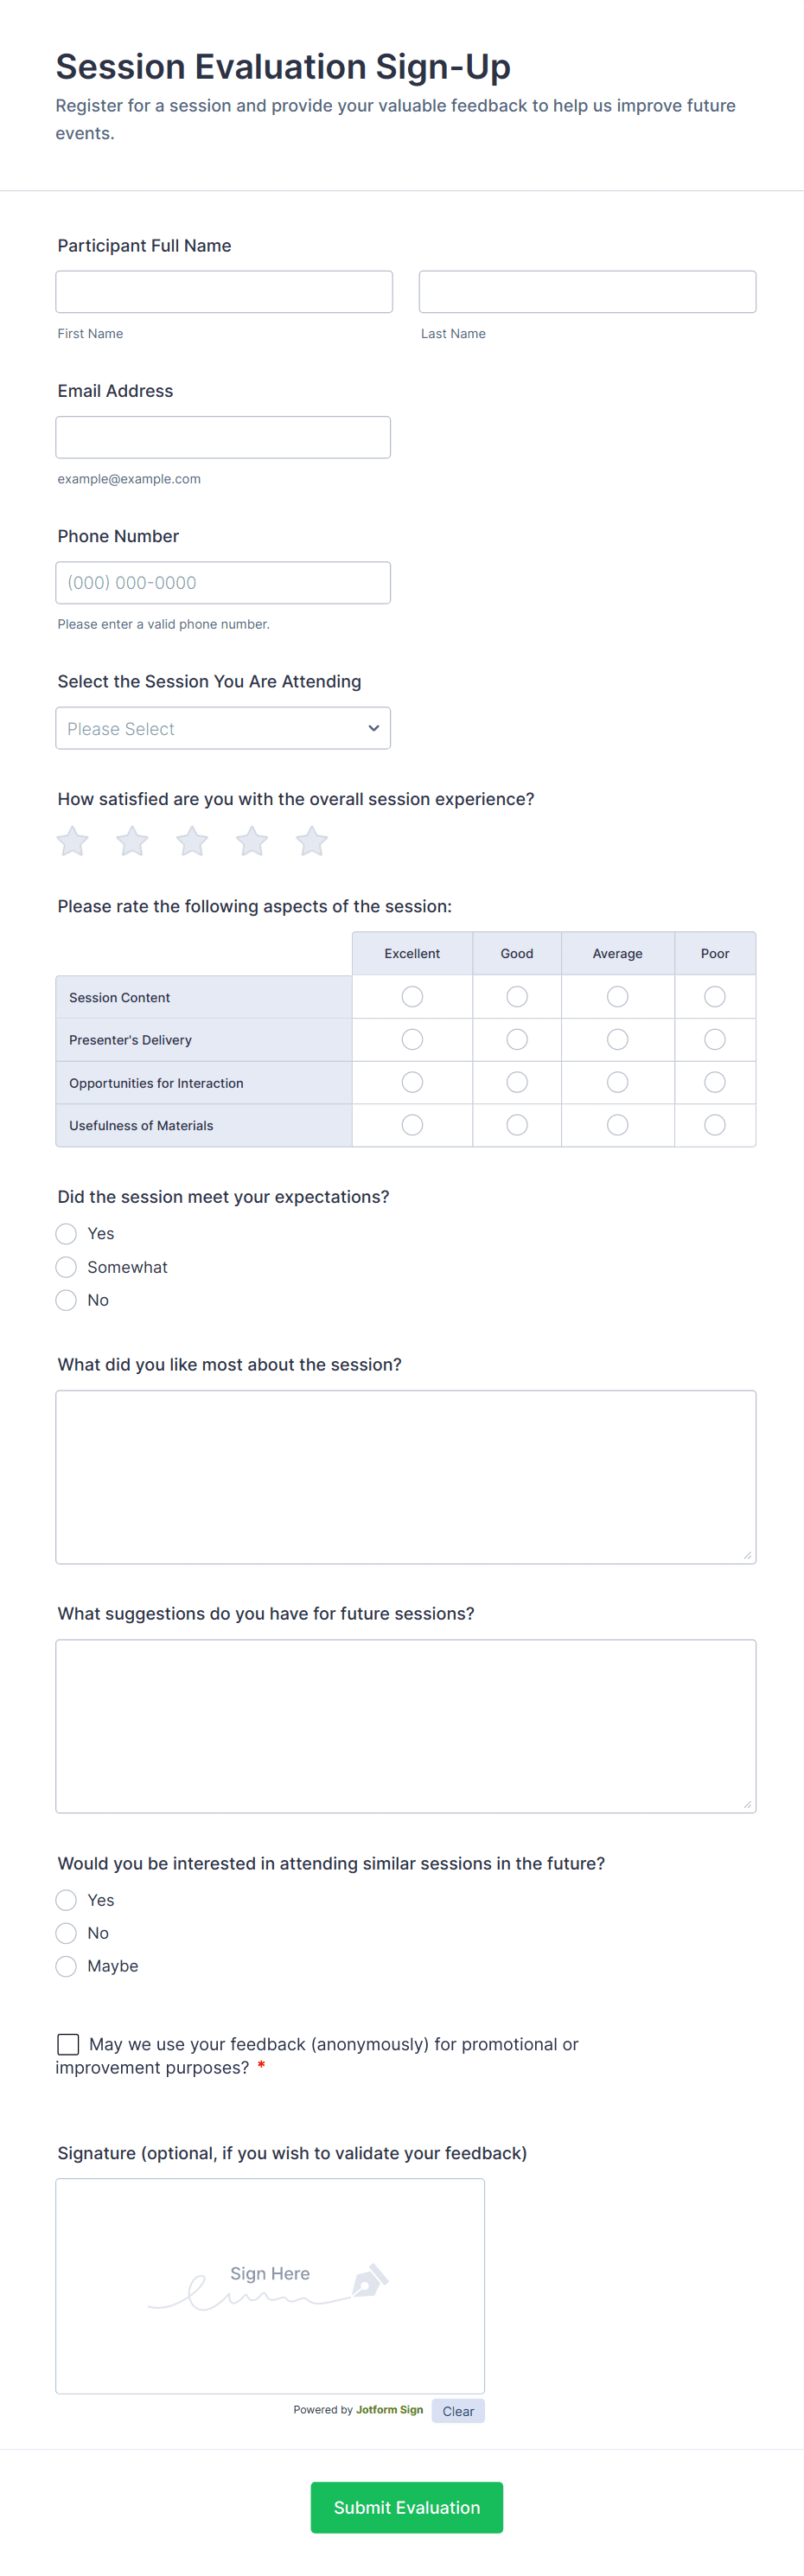
Task: Select Maybe for attending future sessions
Action: (67, 1965)
